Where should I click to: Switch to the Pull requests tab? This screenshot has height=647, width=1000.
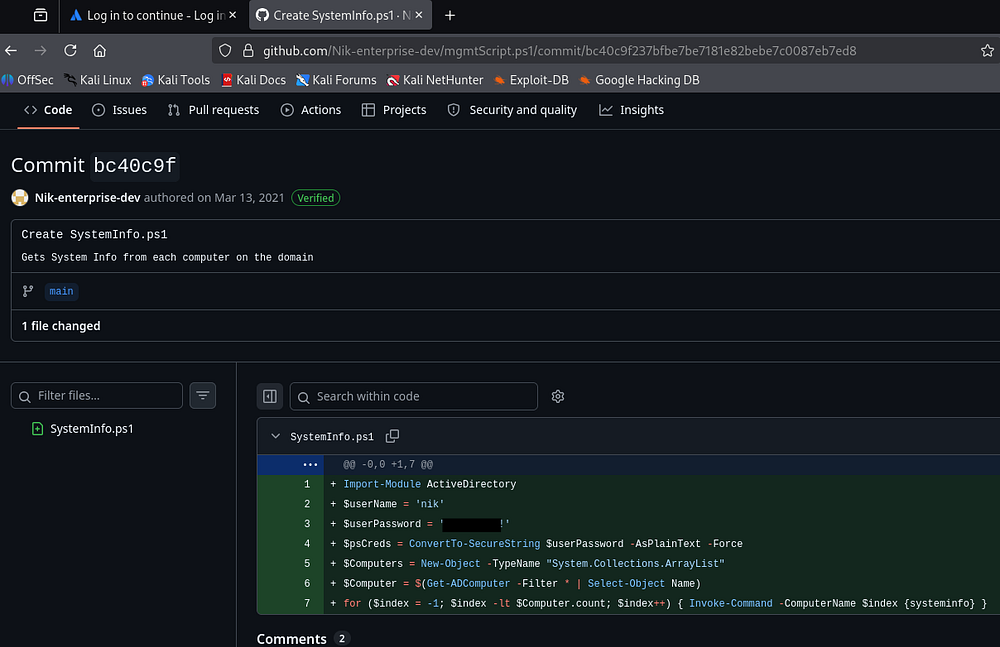point(213,110)
